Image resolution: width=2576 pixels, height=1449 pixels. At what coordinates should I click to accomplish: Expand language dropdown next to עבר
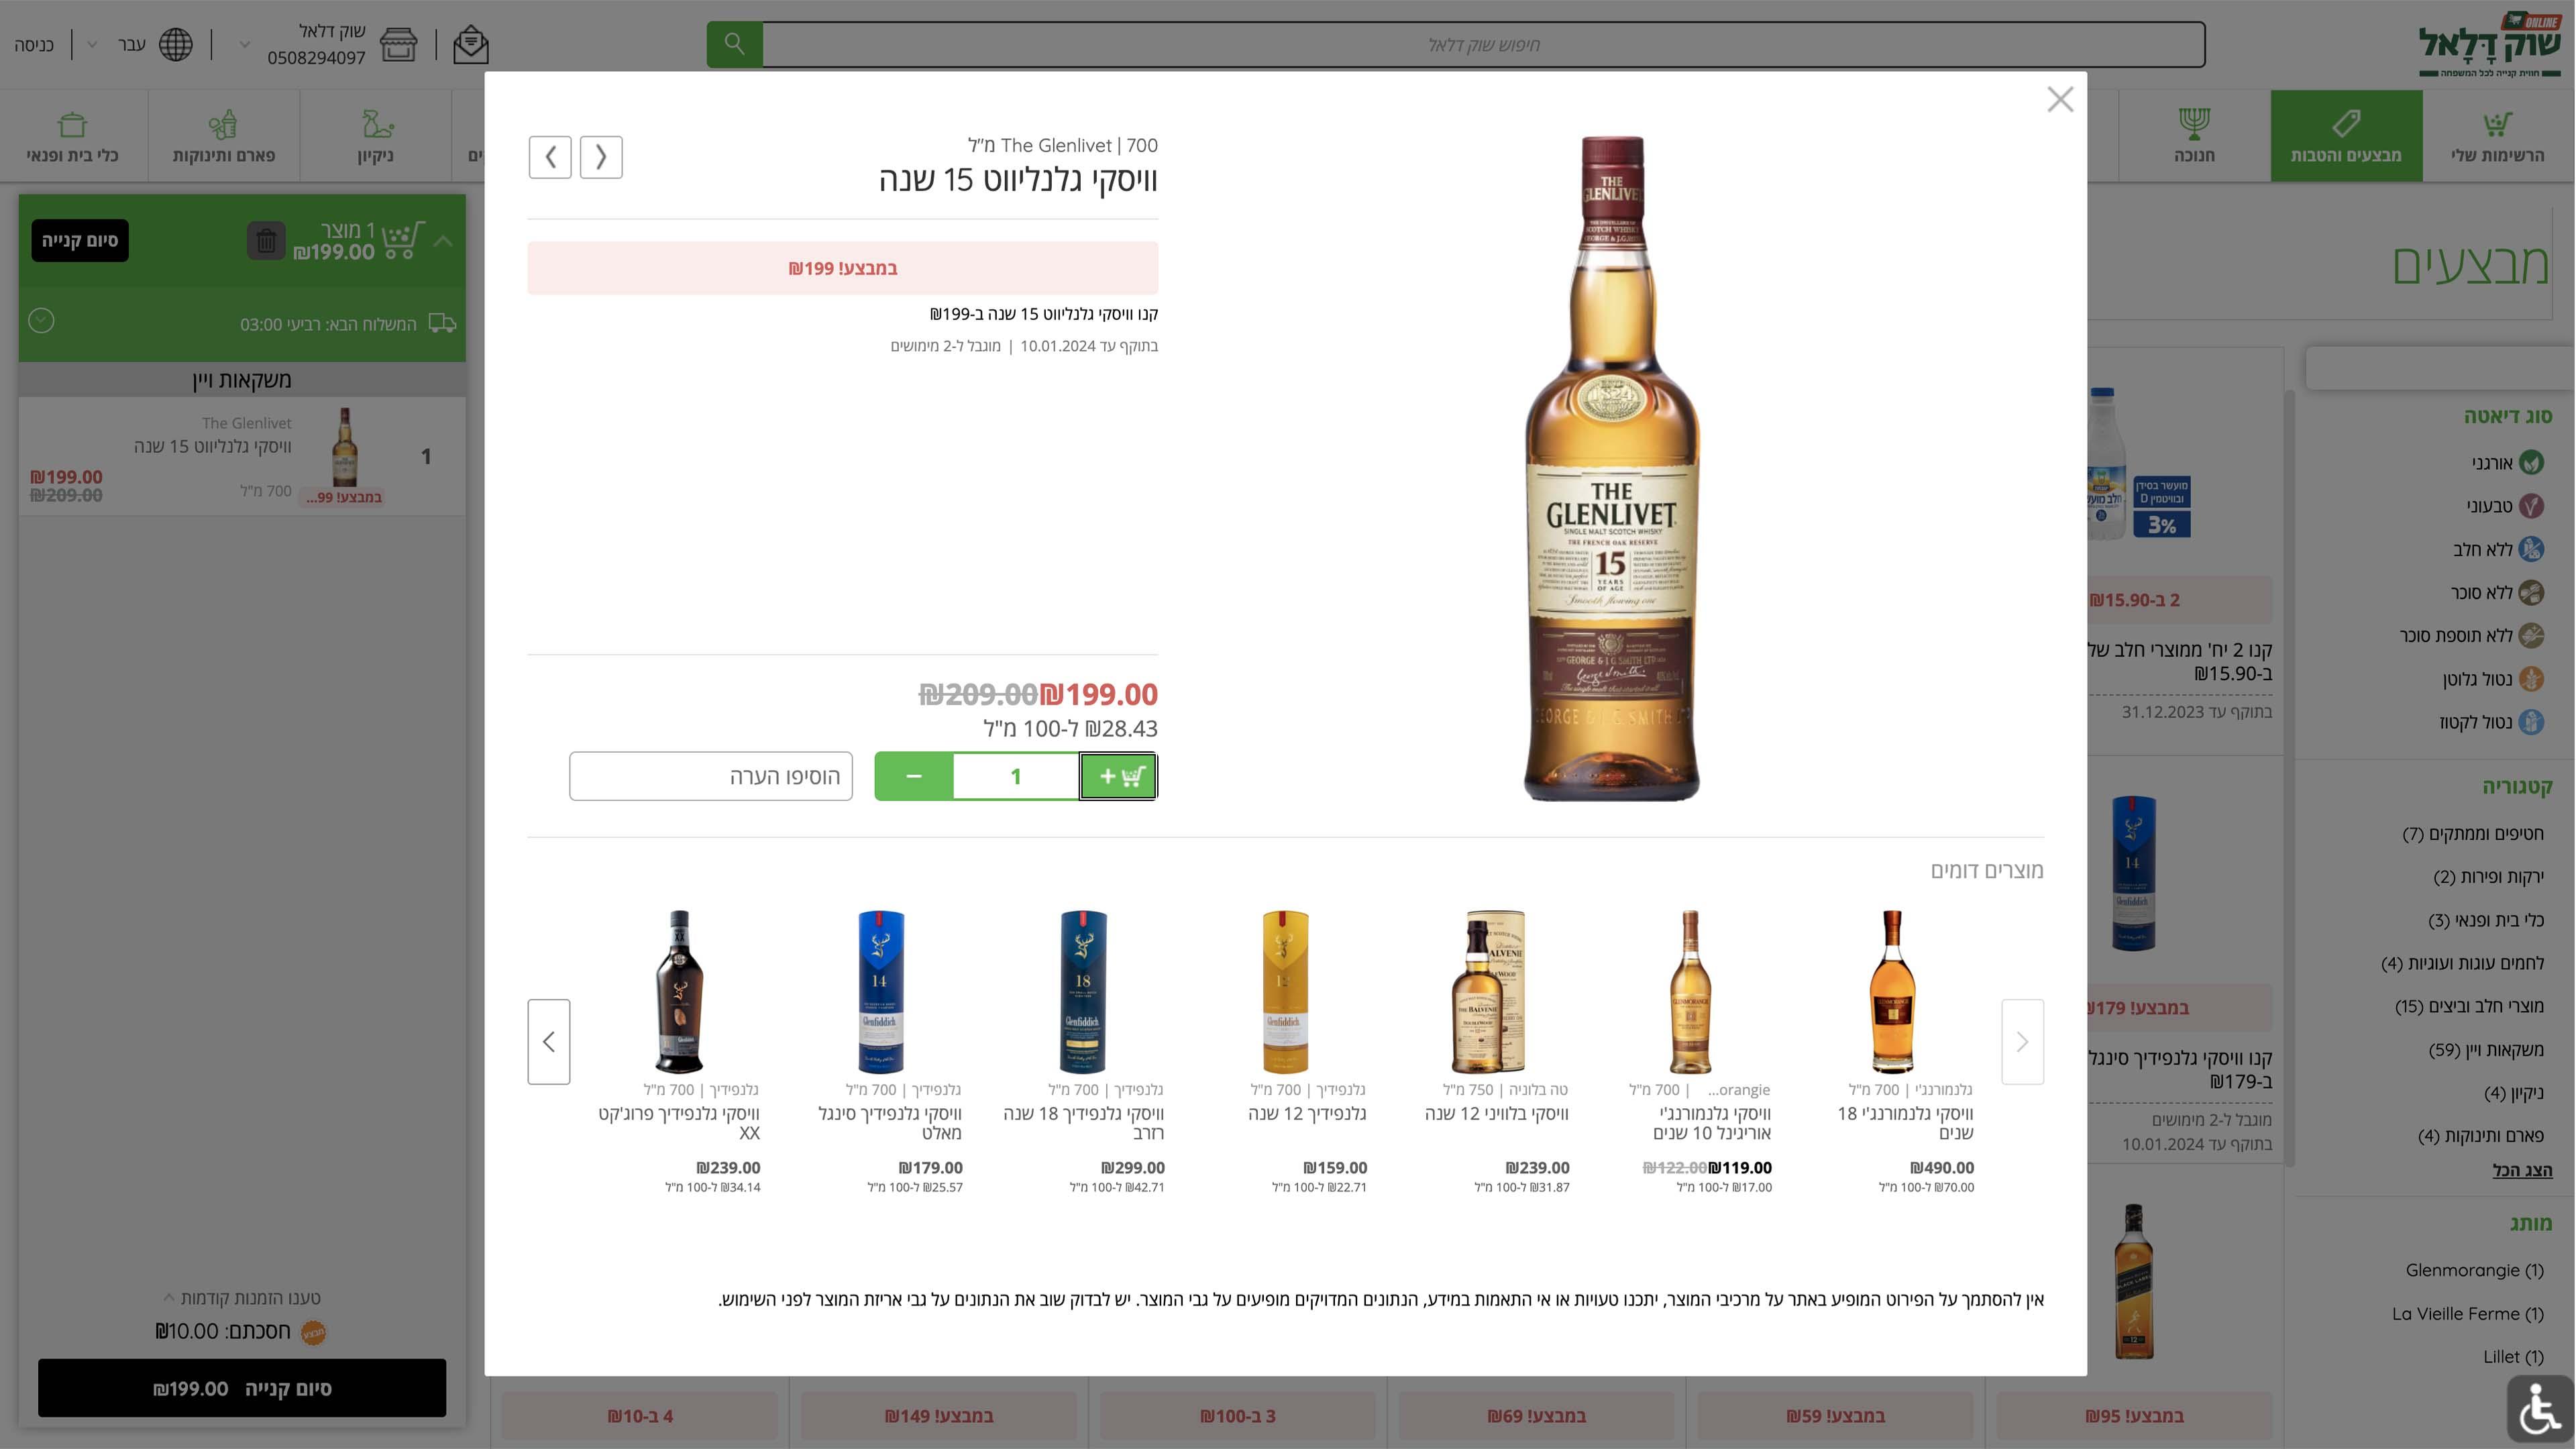pos(92,45)
